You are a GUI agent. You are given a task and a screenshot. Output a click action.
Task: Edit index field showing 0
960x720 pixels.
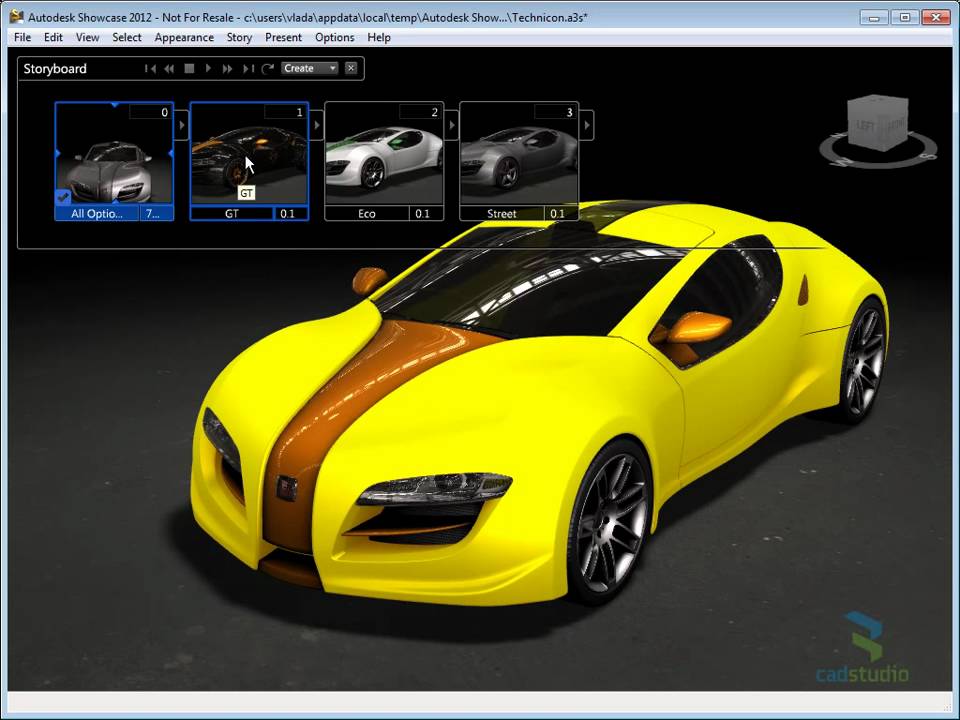tap(150, 112)
